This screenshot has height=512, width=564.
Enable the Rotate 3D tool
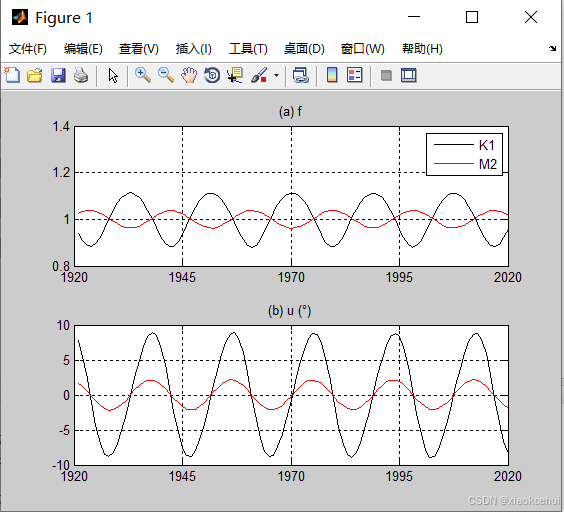212,76
